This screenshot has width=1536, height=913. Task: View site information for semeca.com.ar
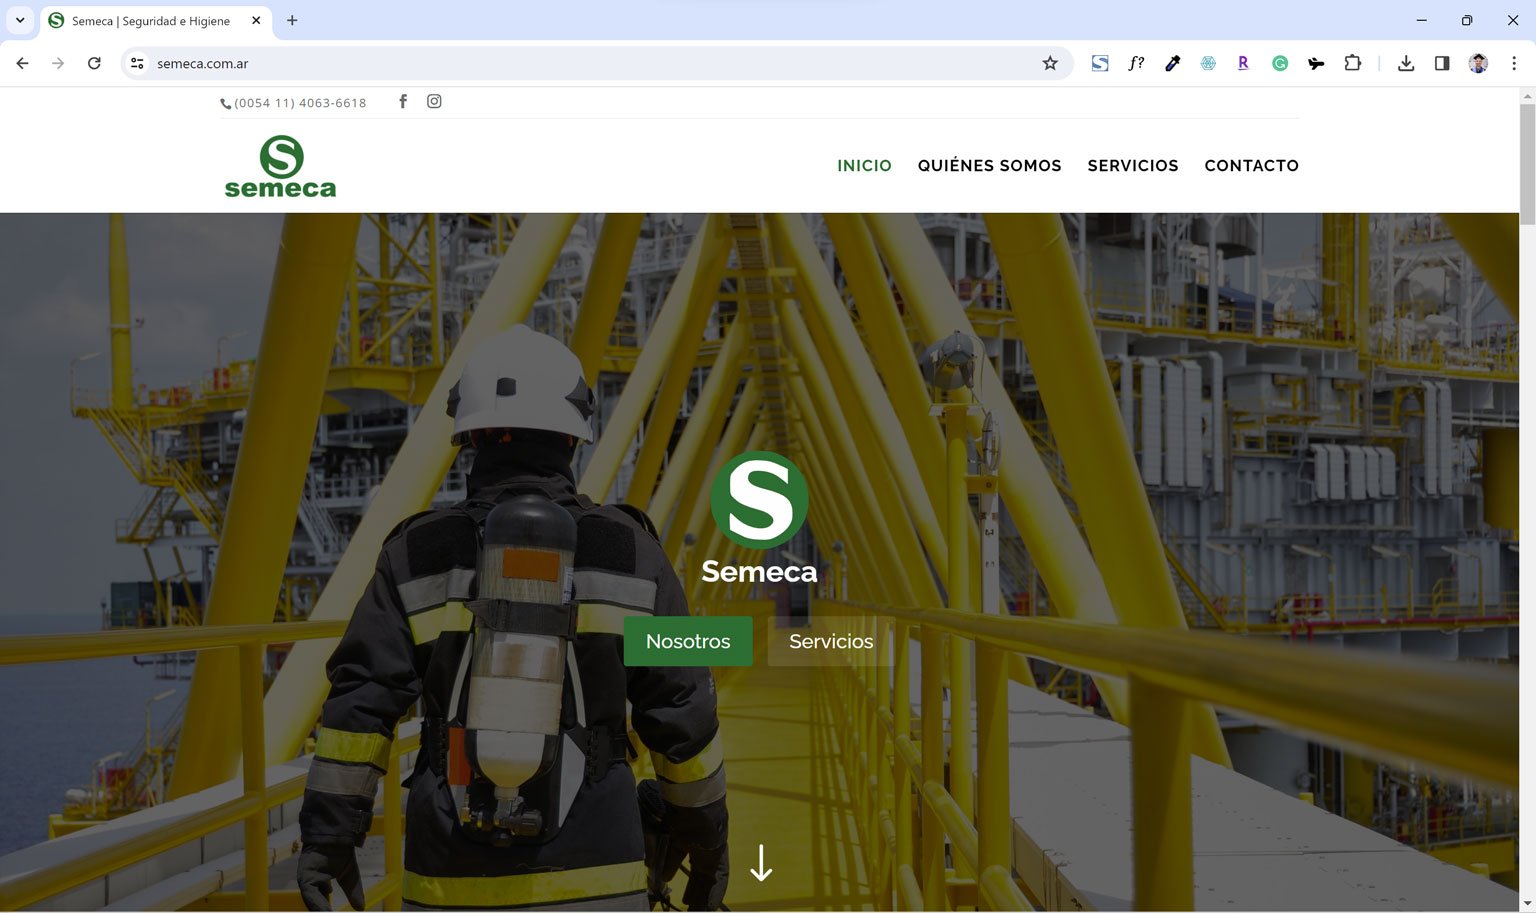point(137,63)
